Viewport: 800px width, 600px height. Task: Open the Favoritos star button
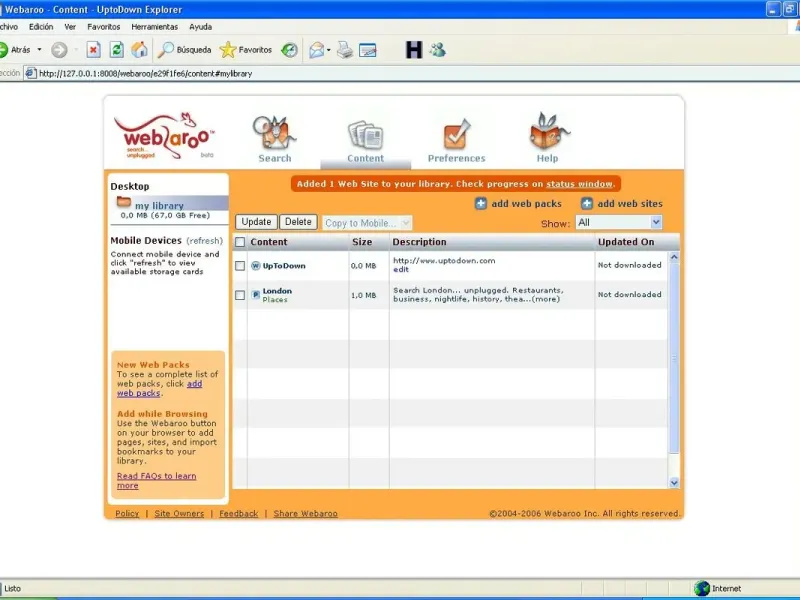tap(246, 49)
